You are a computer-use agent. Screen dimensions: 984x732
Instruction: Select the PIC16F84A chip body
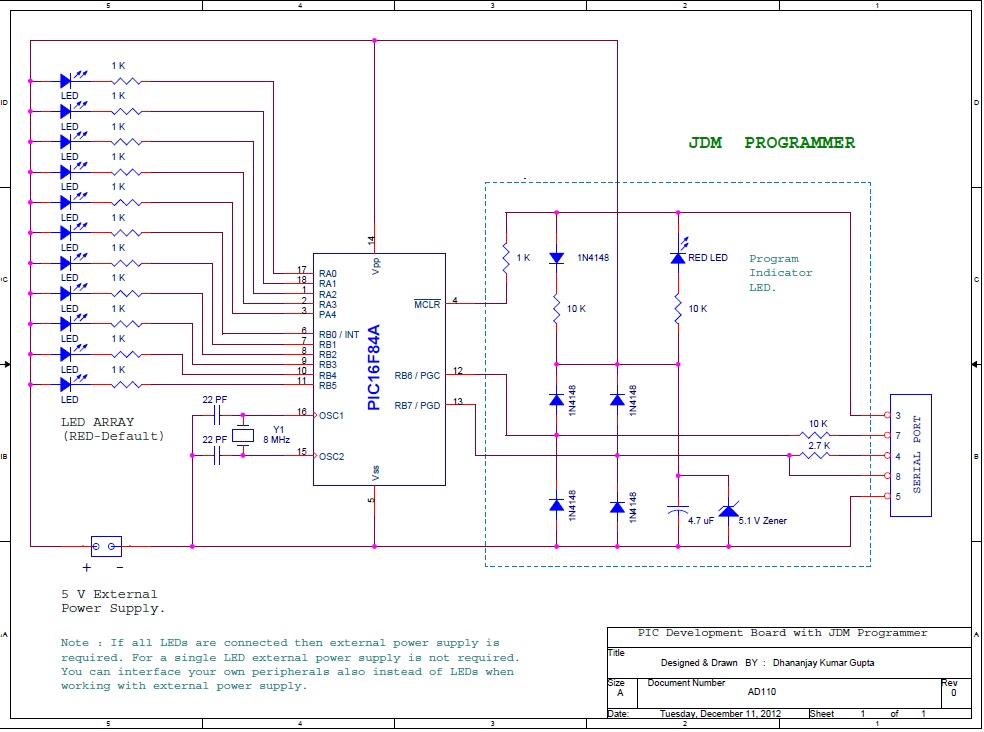379,369
